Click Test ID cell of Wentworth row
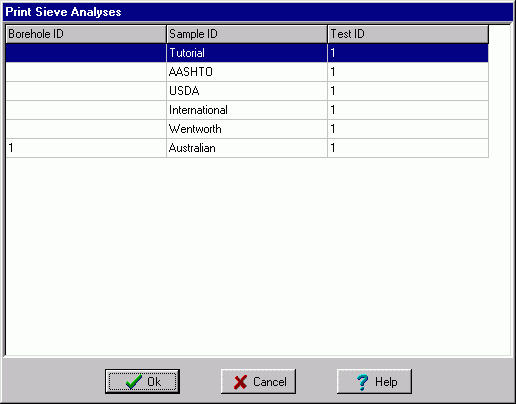Viewport: 516px width, 404px height. [408, 129]
